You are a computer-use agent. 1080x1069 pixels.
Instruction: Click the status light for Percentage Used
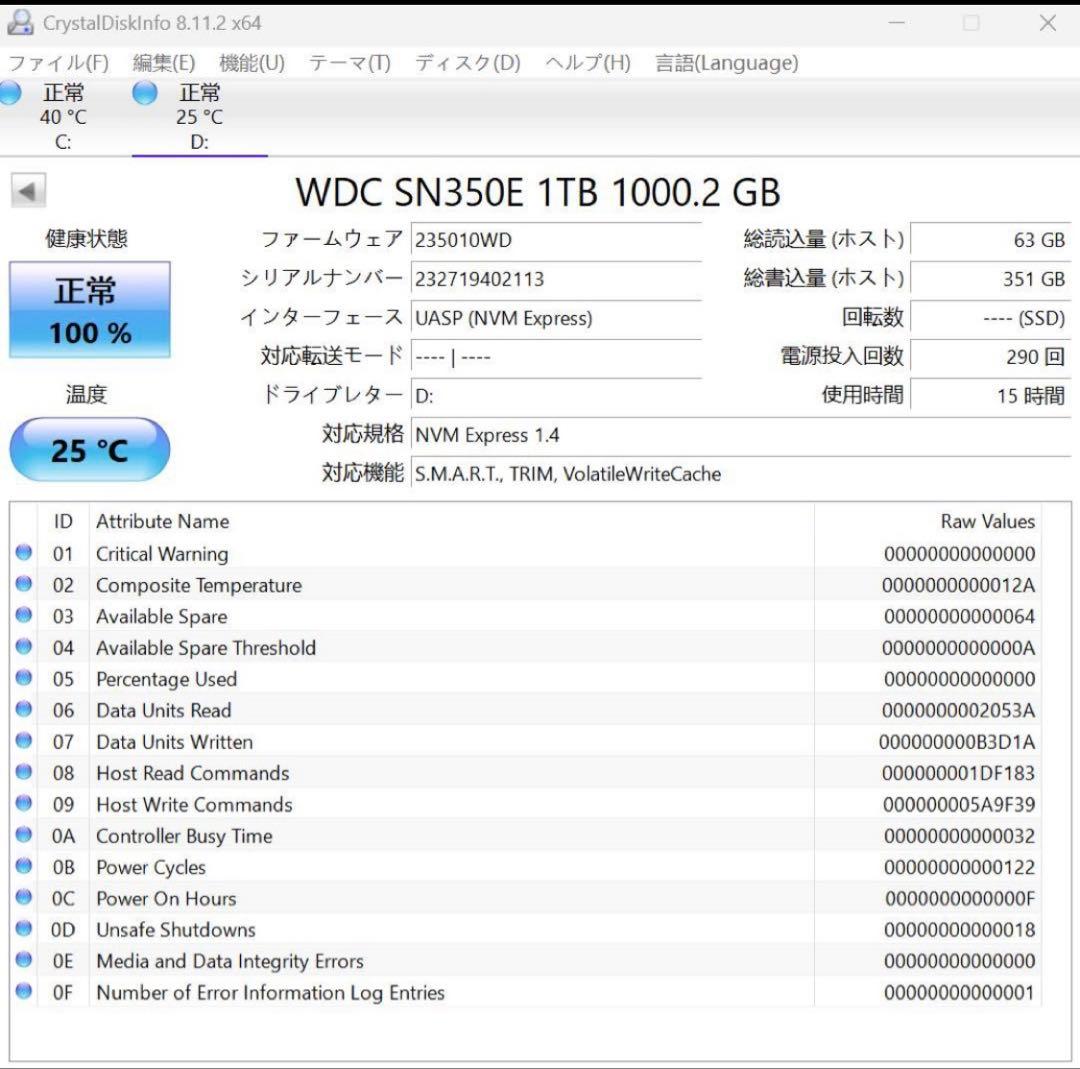[22, 679]
